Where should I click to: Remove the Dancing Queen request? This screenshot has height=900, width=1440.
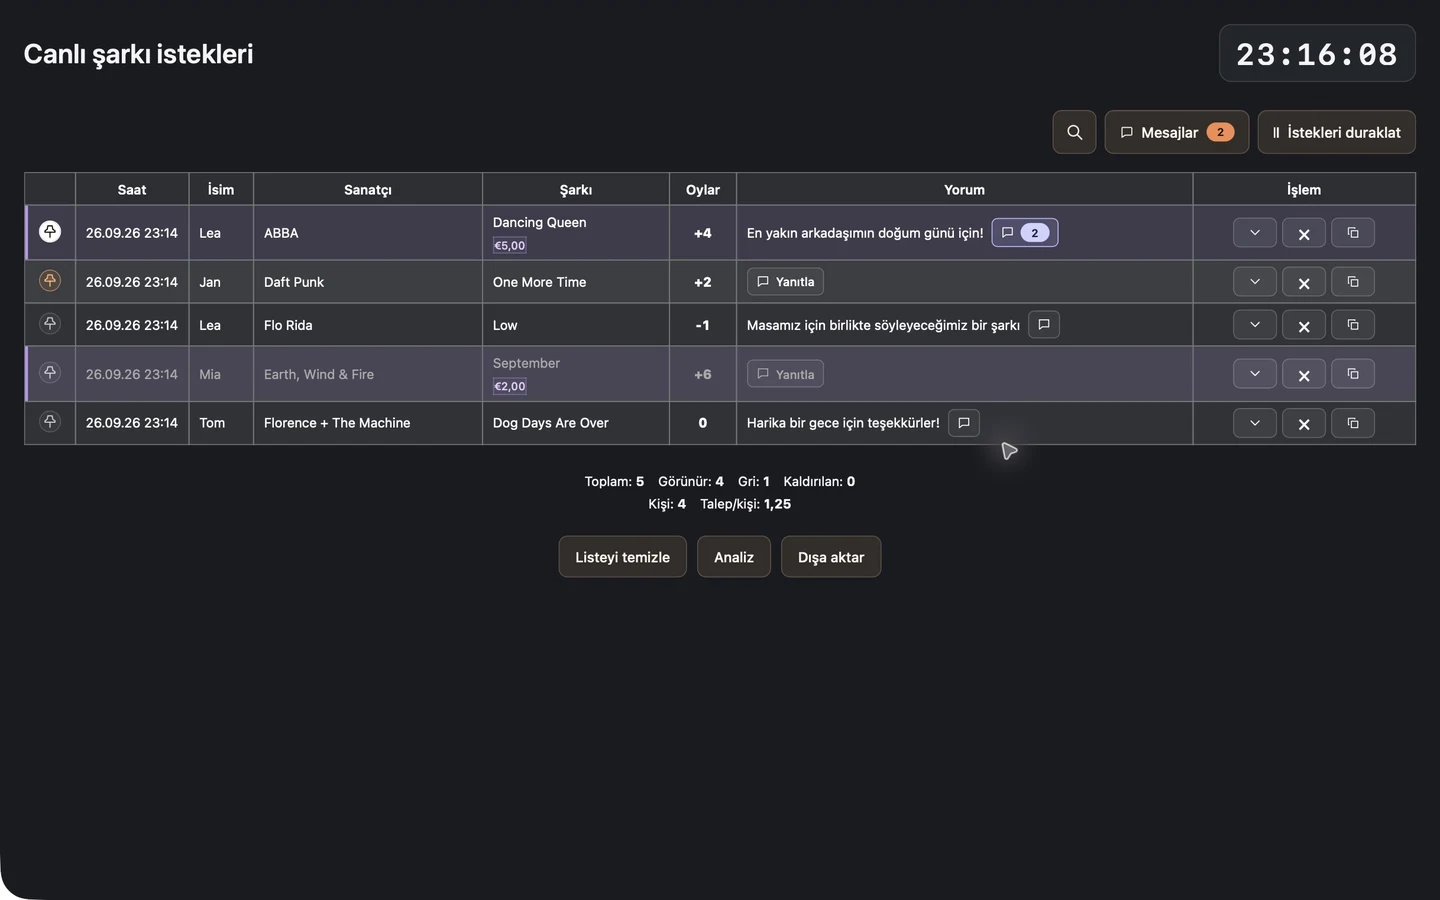coord(1304,233)
